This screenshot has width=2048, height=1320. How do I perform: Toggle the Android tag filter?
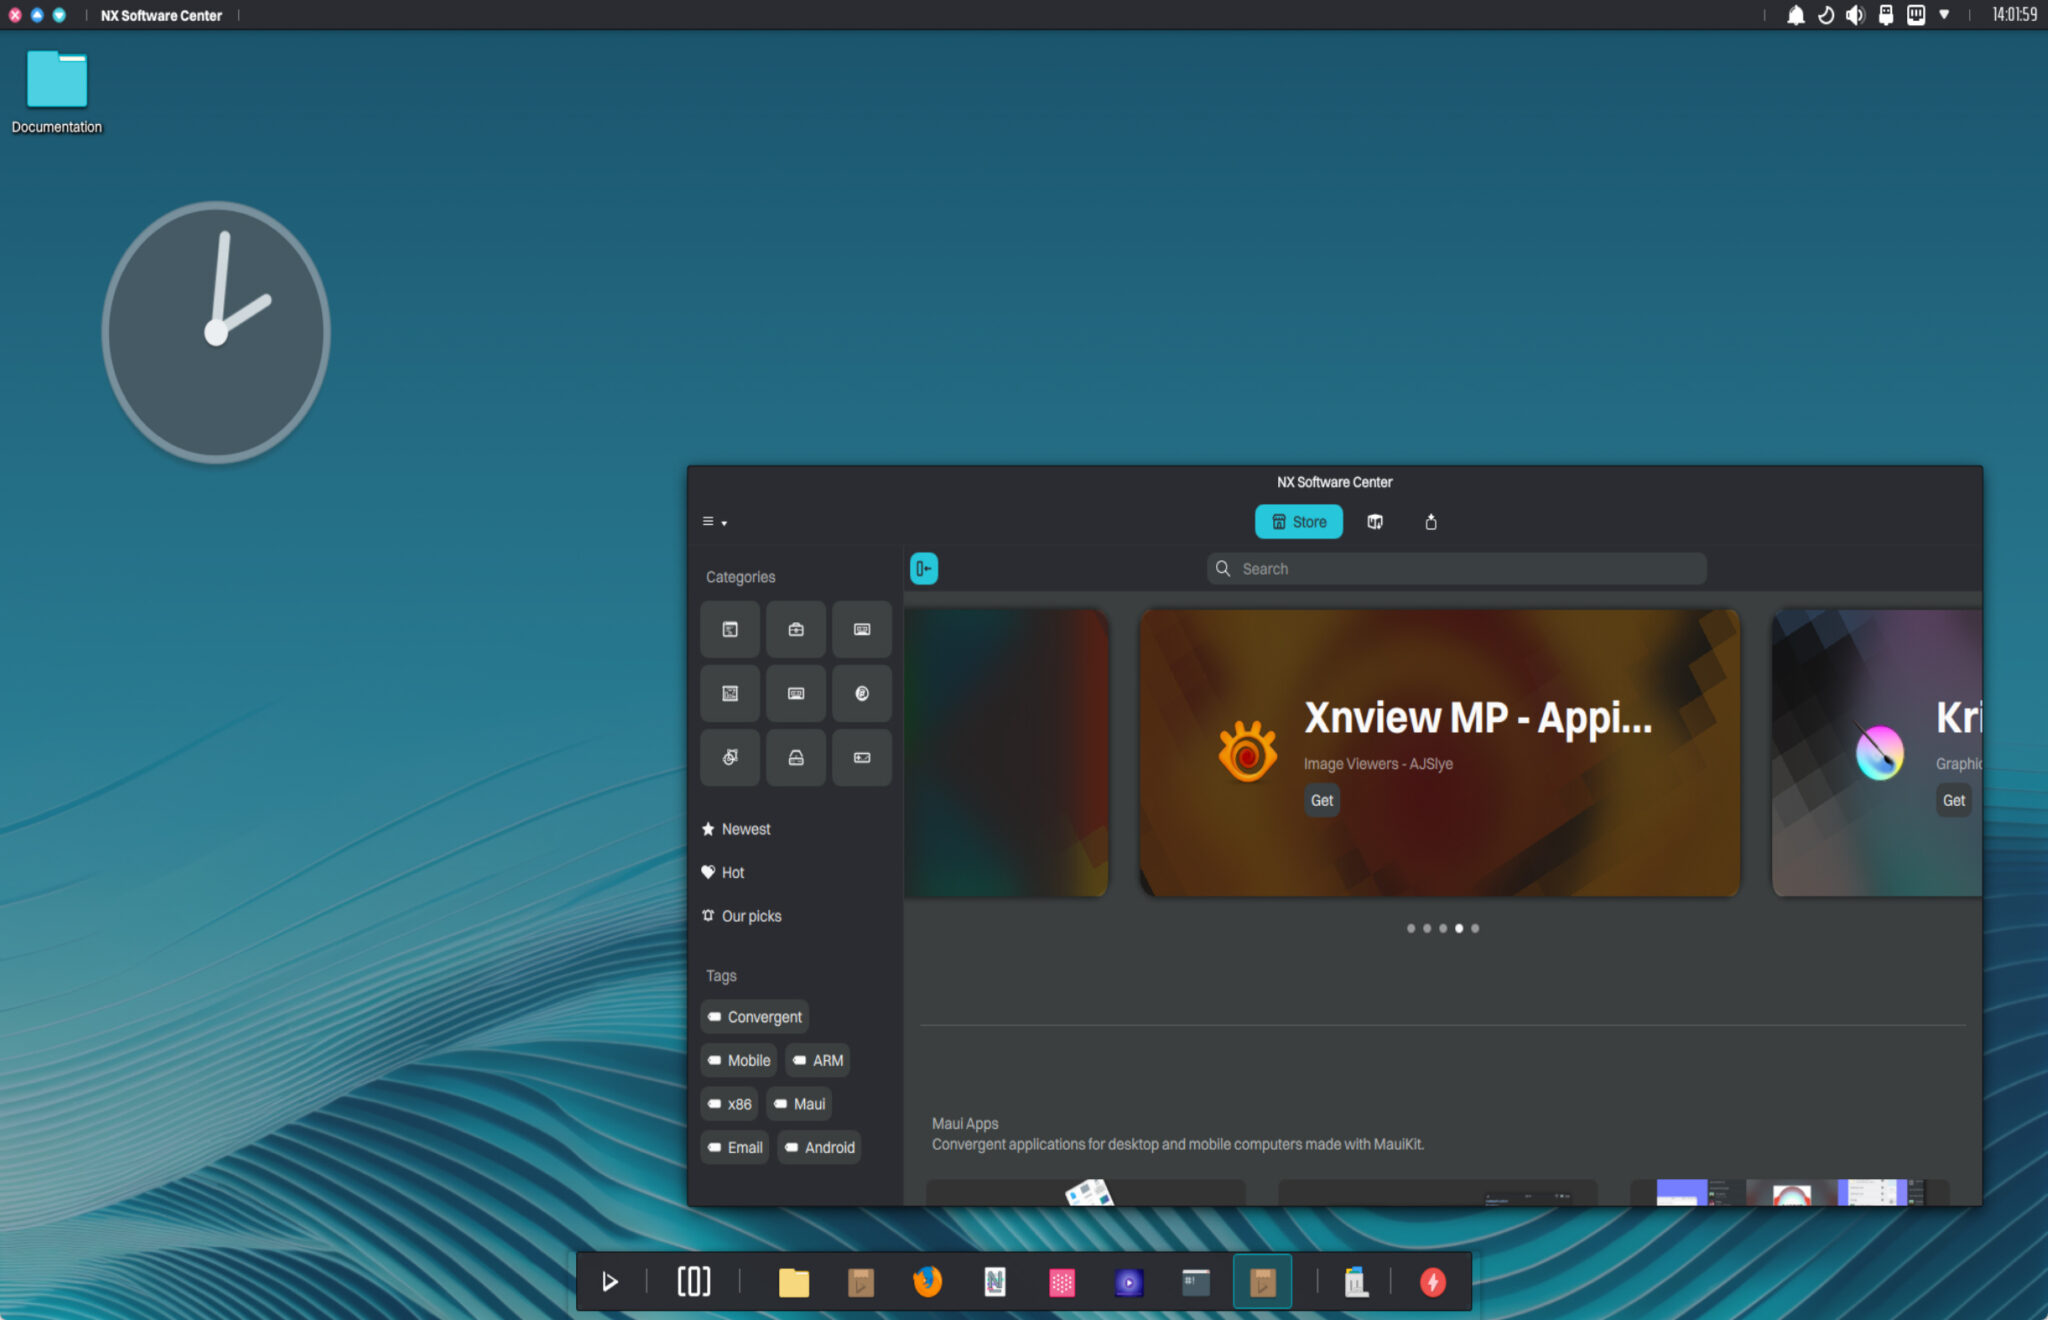point(818,1147)
